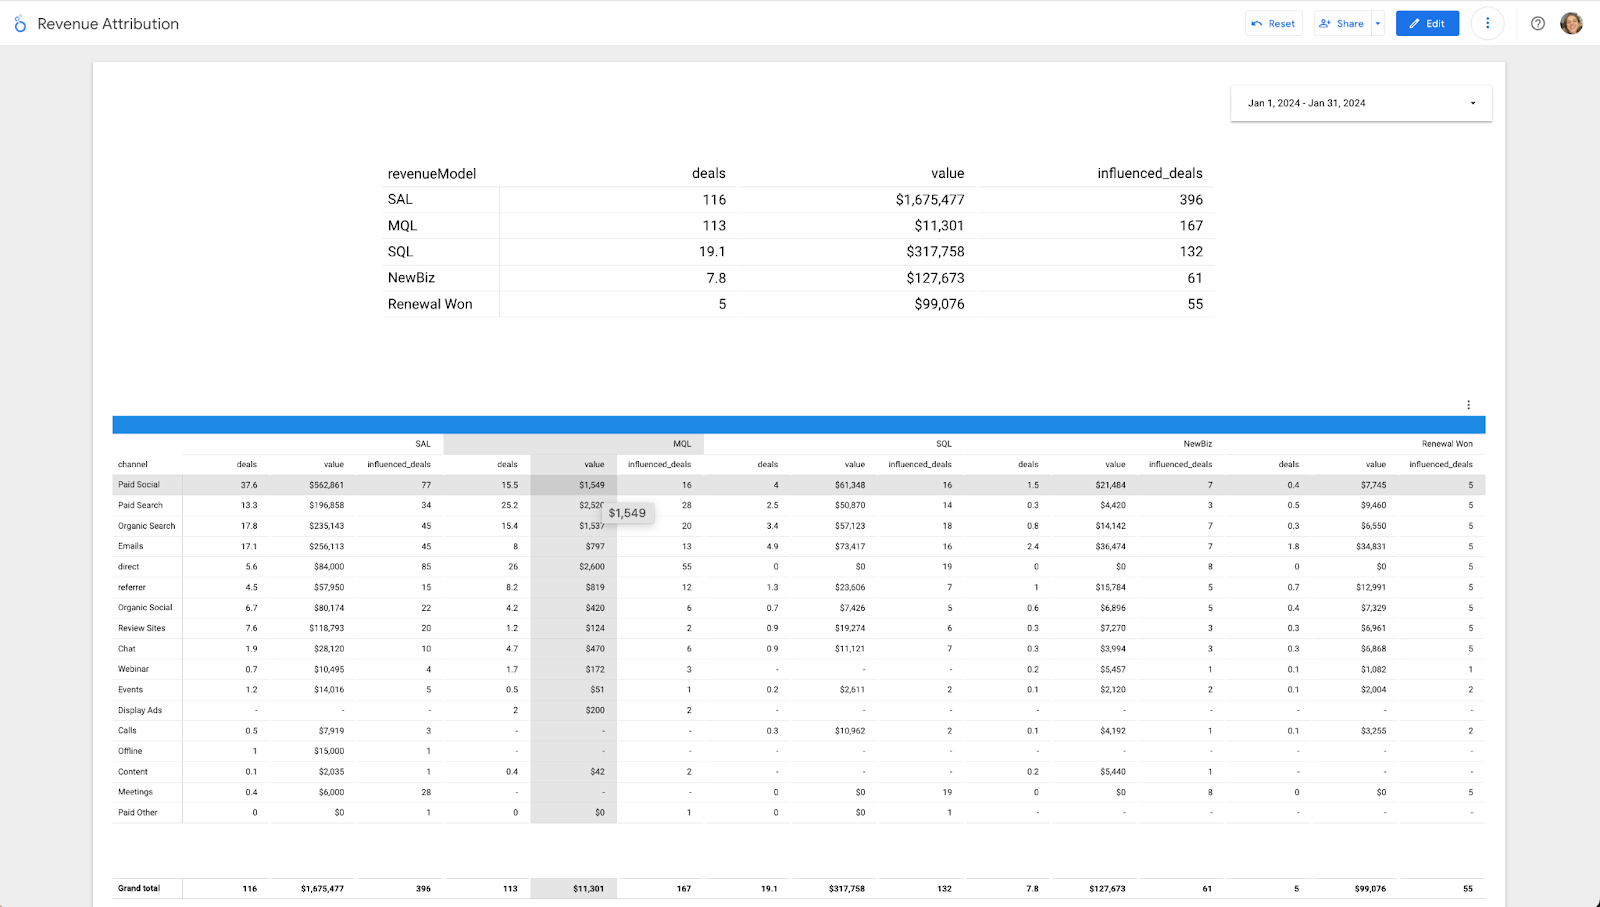Click the $1,675,477 summary value

click(x=930, y=200)
